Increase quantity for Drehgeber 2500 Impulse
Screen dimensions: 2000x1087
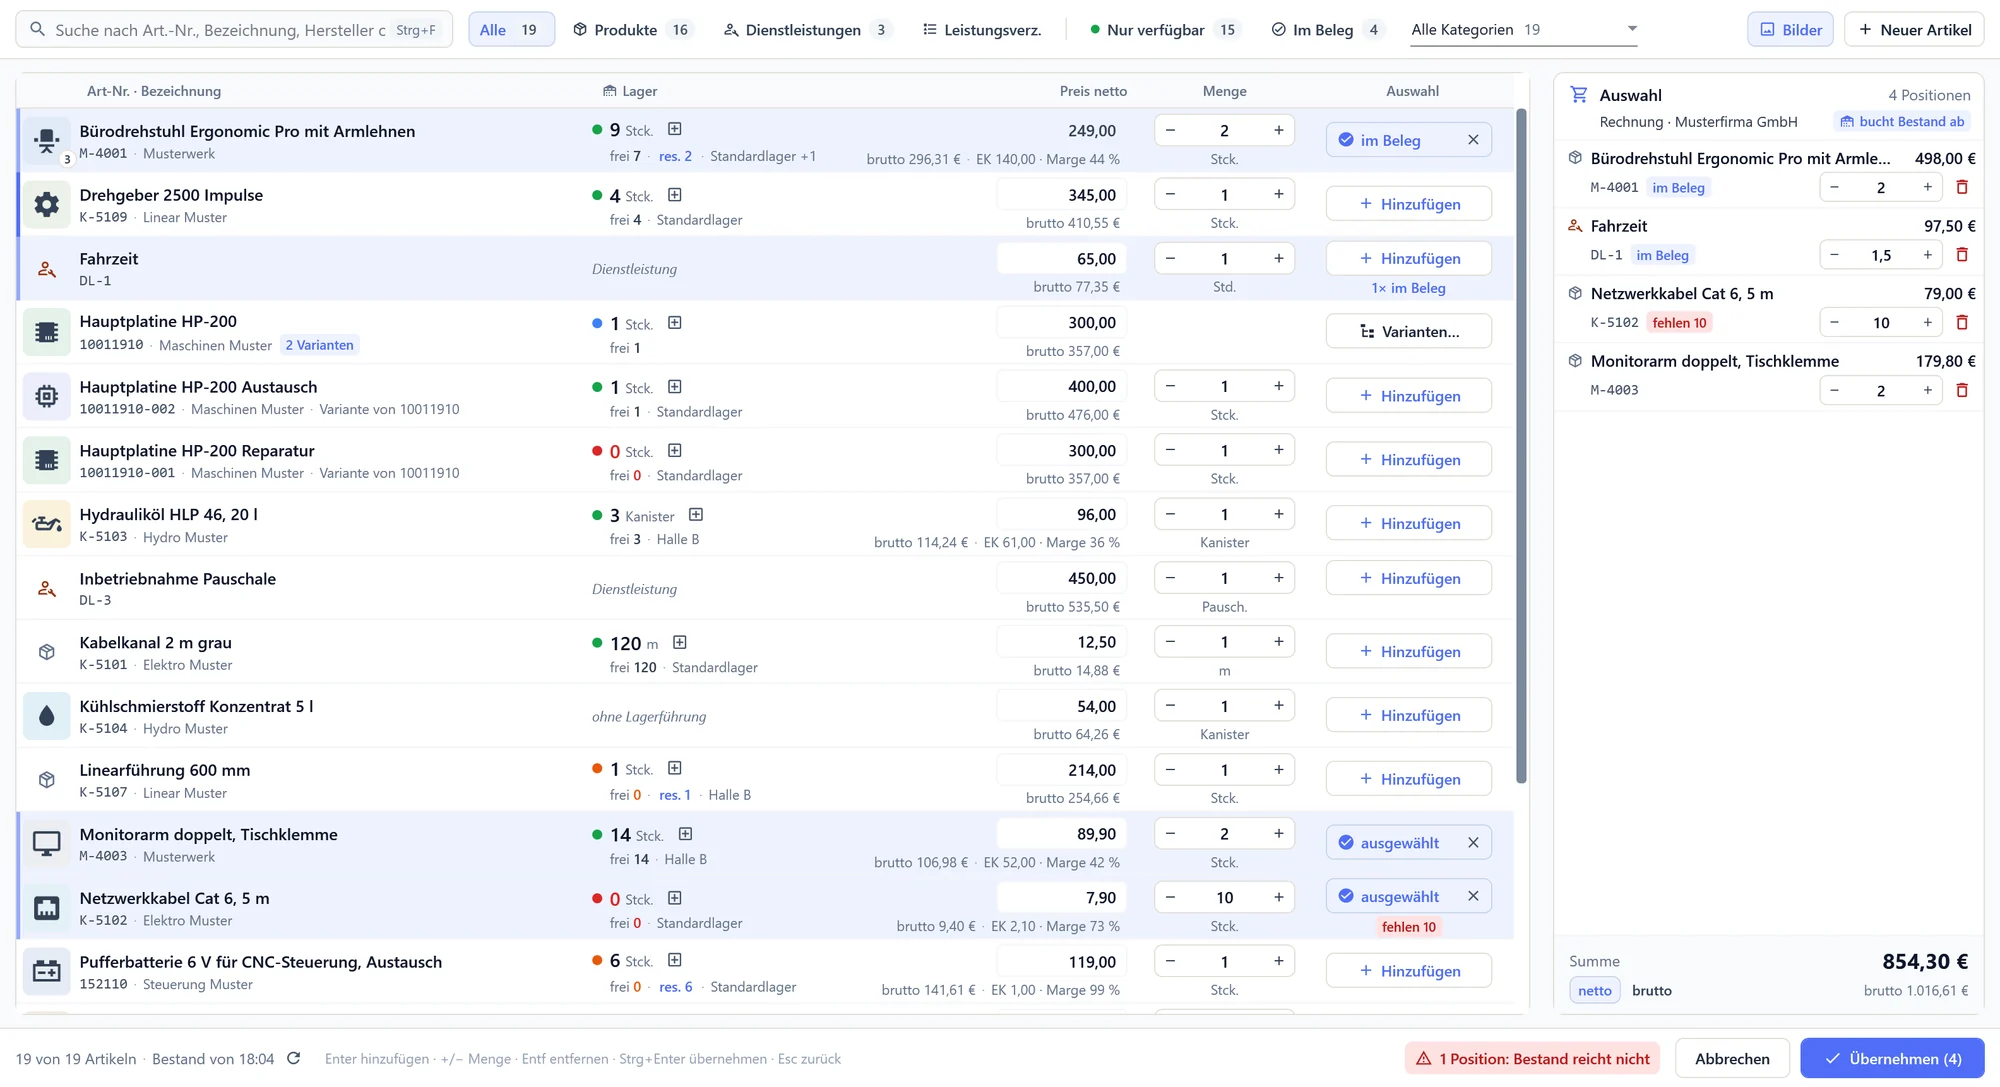point(1278,195)
